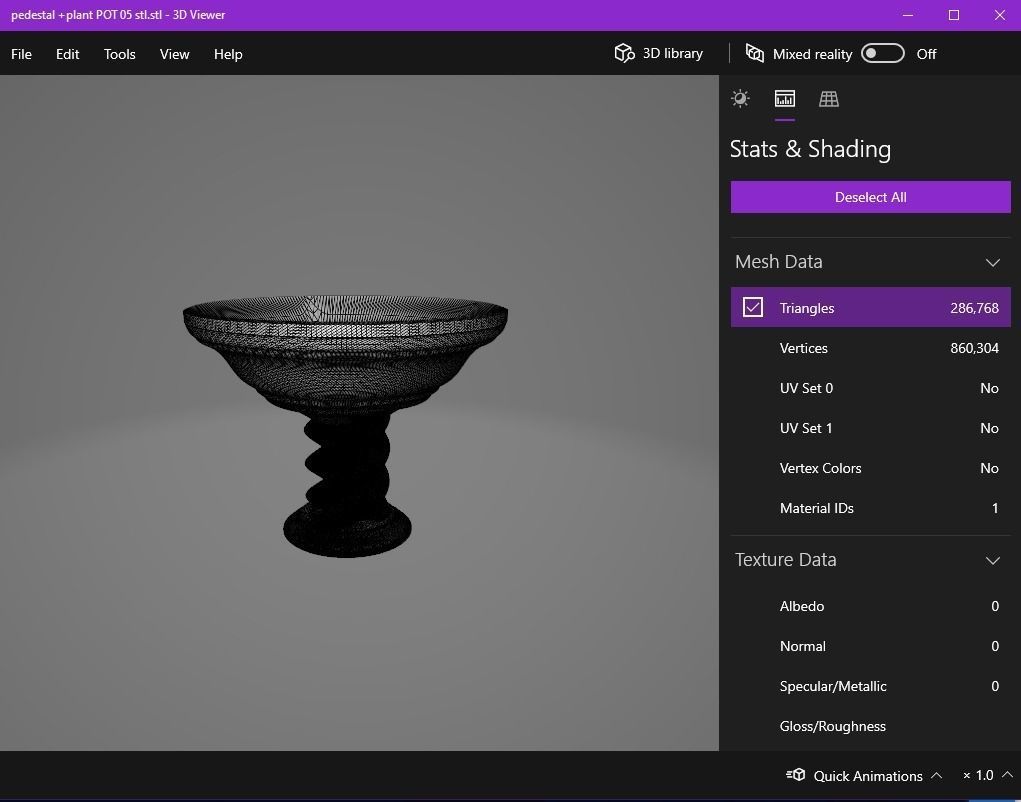The image size is (1021, 802).
Task: Click the Quick Animations label
Action: click(x=868, y=776)
